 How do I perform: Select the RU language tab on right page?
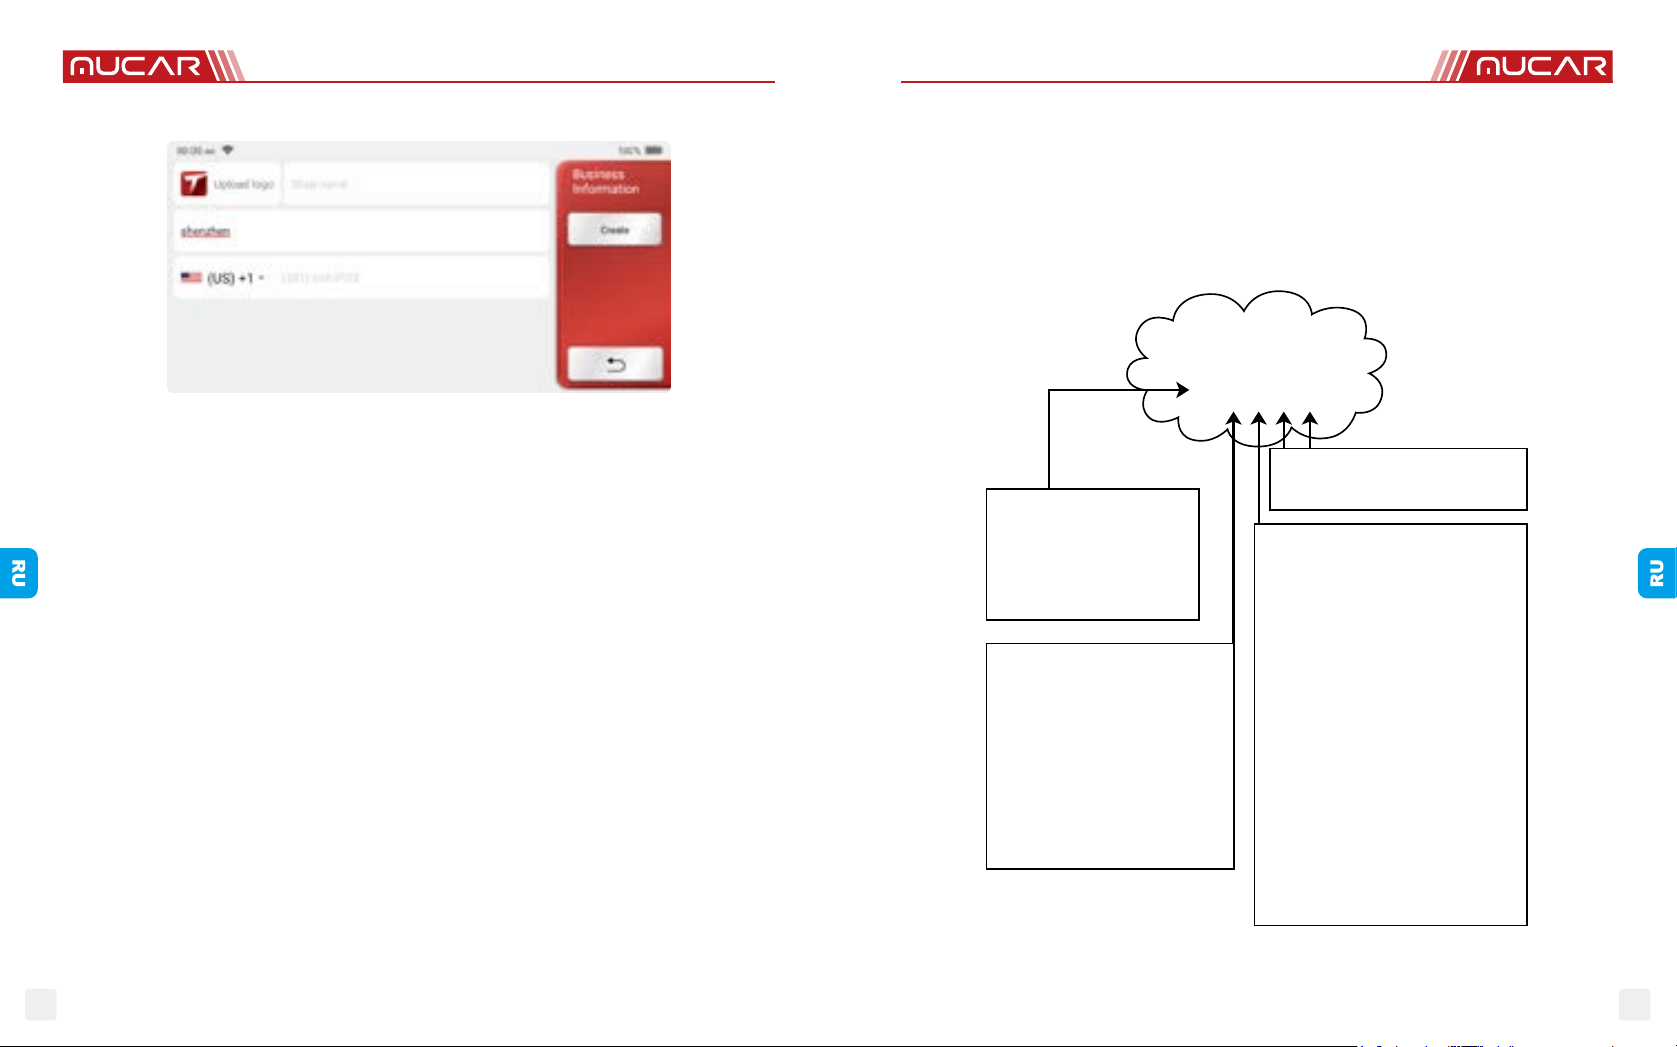point(1657,573)
